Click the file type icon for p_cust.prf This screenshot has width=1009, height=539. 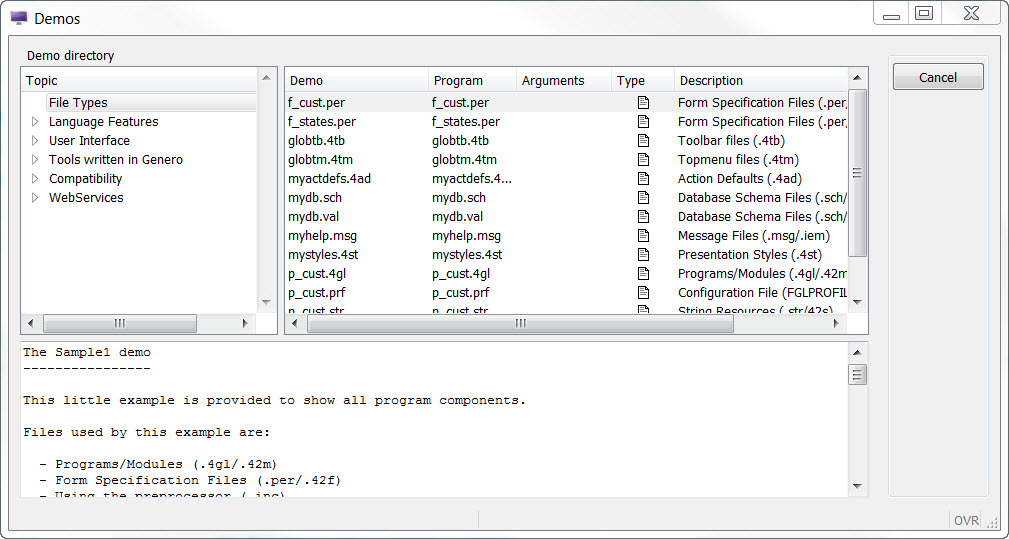[643, 293]
